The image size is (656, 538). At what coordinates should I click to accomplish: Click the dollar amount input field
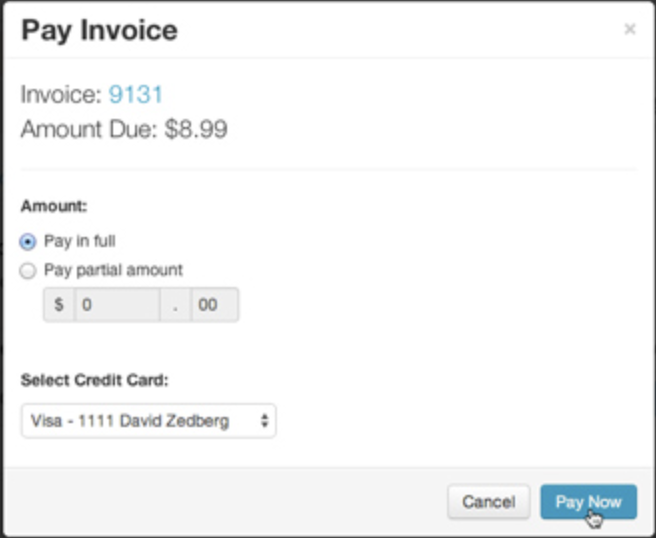click(116, 305)
